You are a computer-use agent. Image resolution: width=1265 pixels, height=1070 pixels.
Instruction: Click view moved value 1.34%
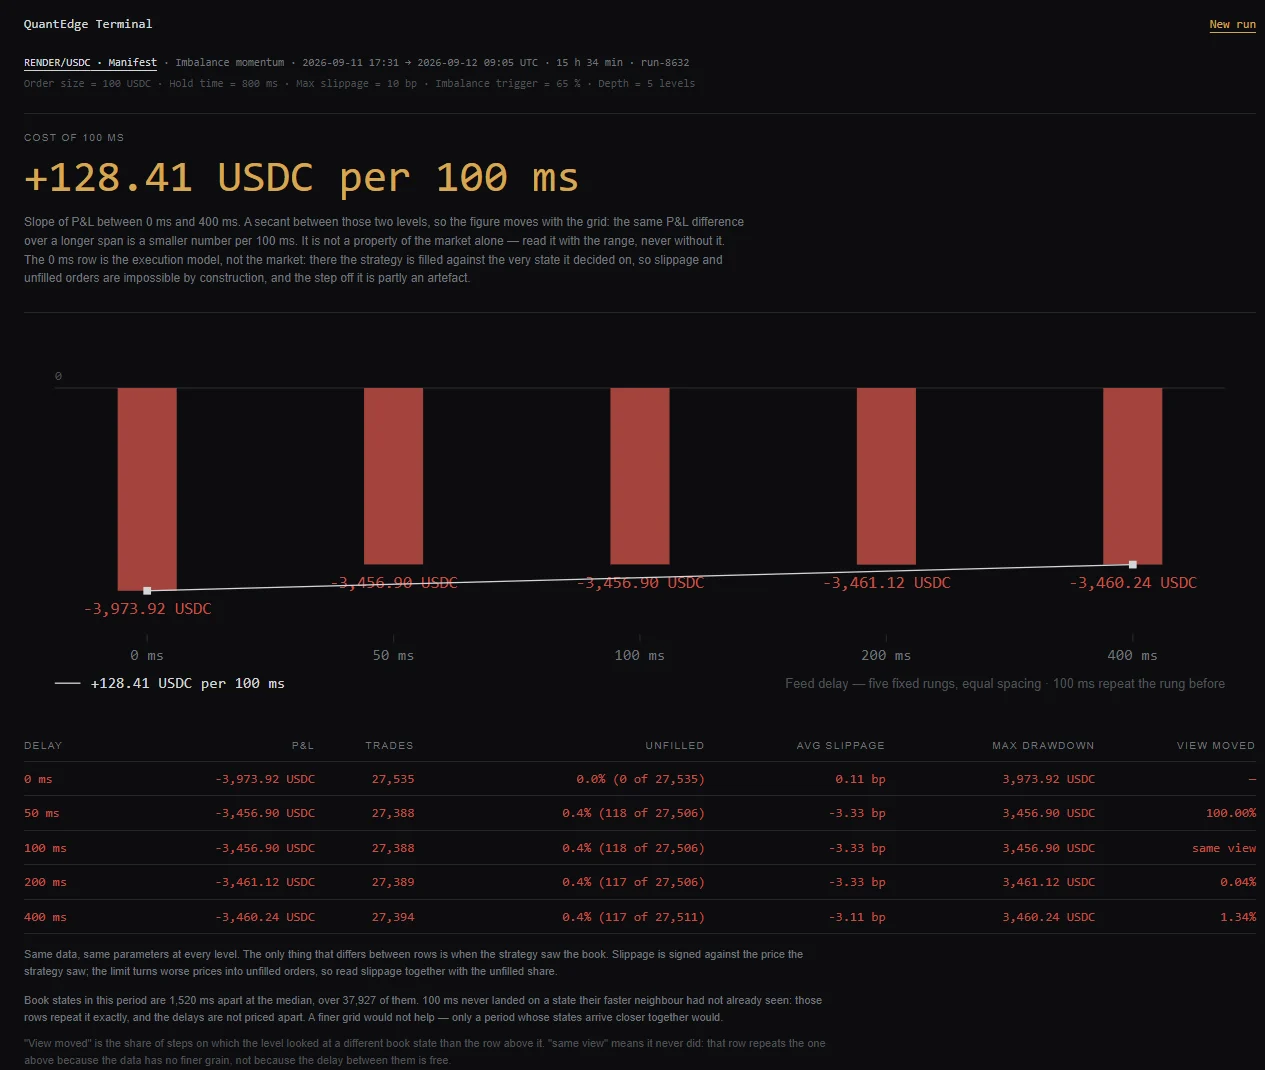point(1238,917)
